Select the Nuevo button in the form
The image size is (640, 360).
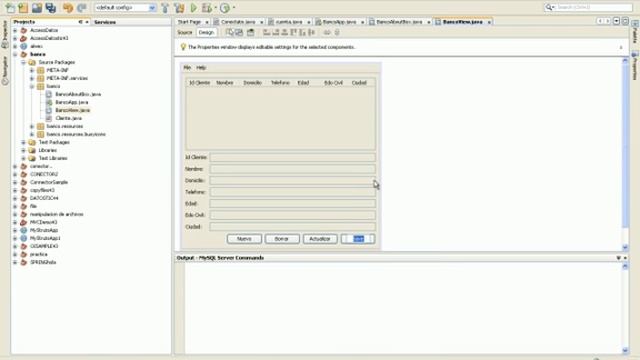click(x=244, y=239)
